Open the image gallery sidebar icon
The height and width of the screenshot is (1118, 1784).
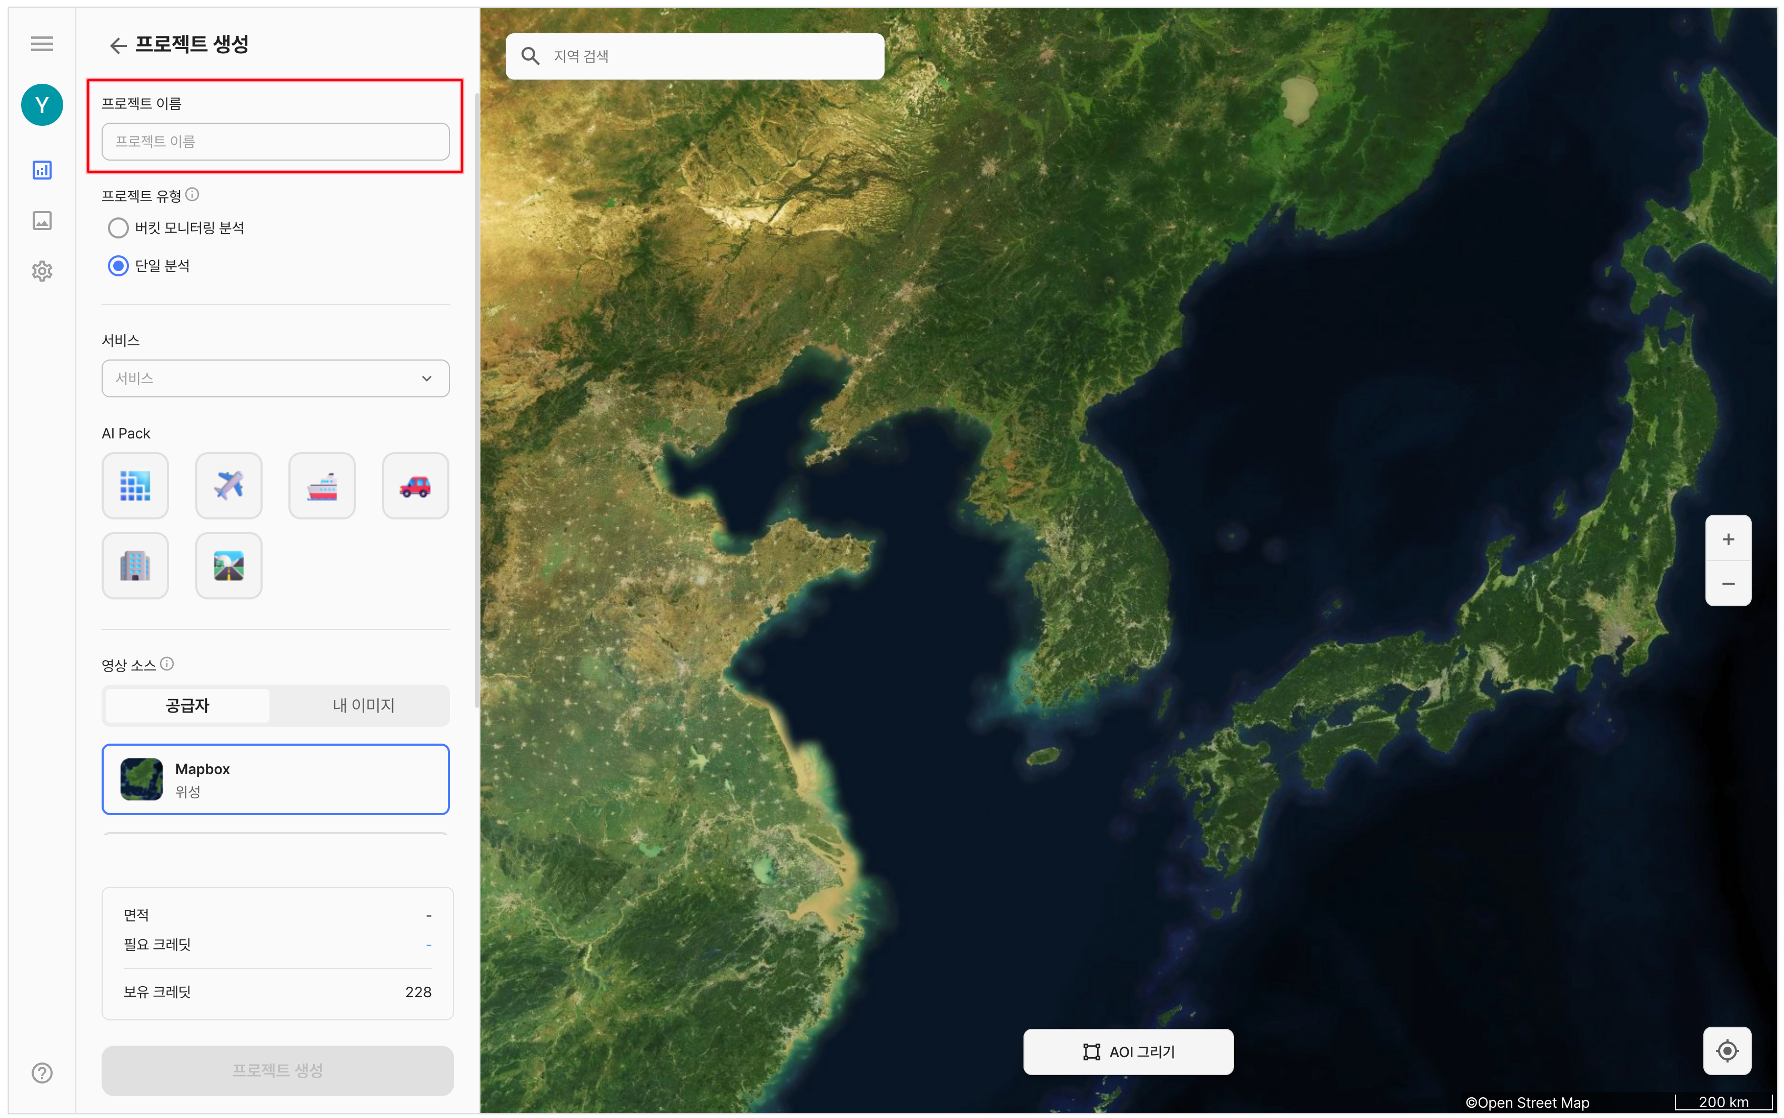[x=42, y=221]
